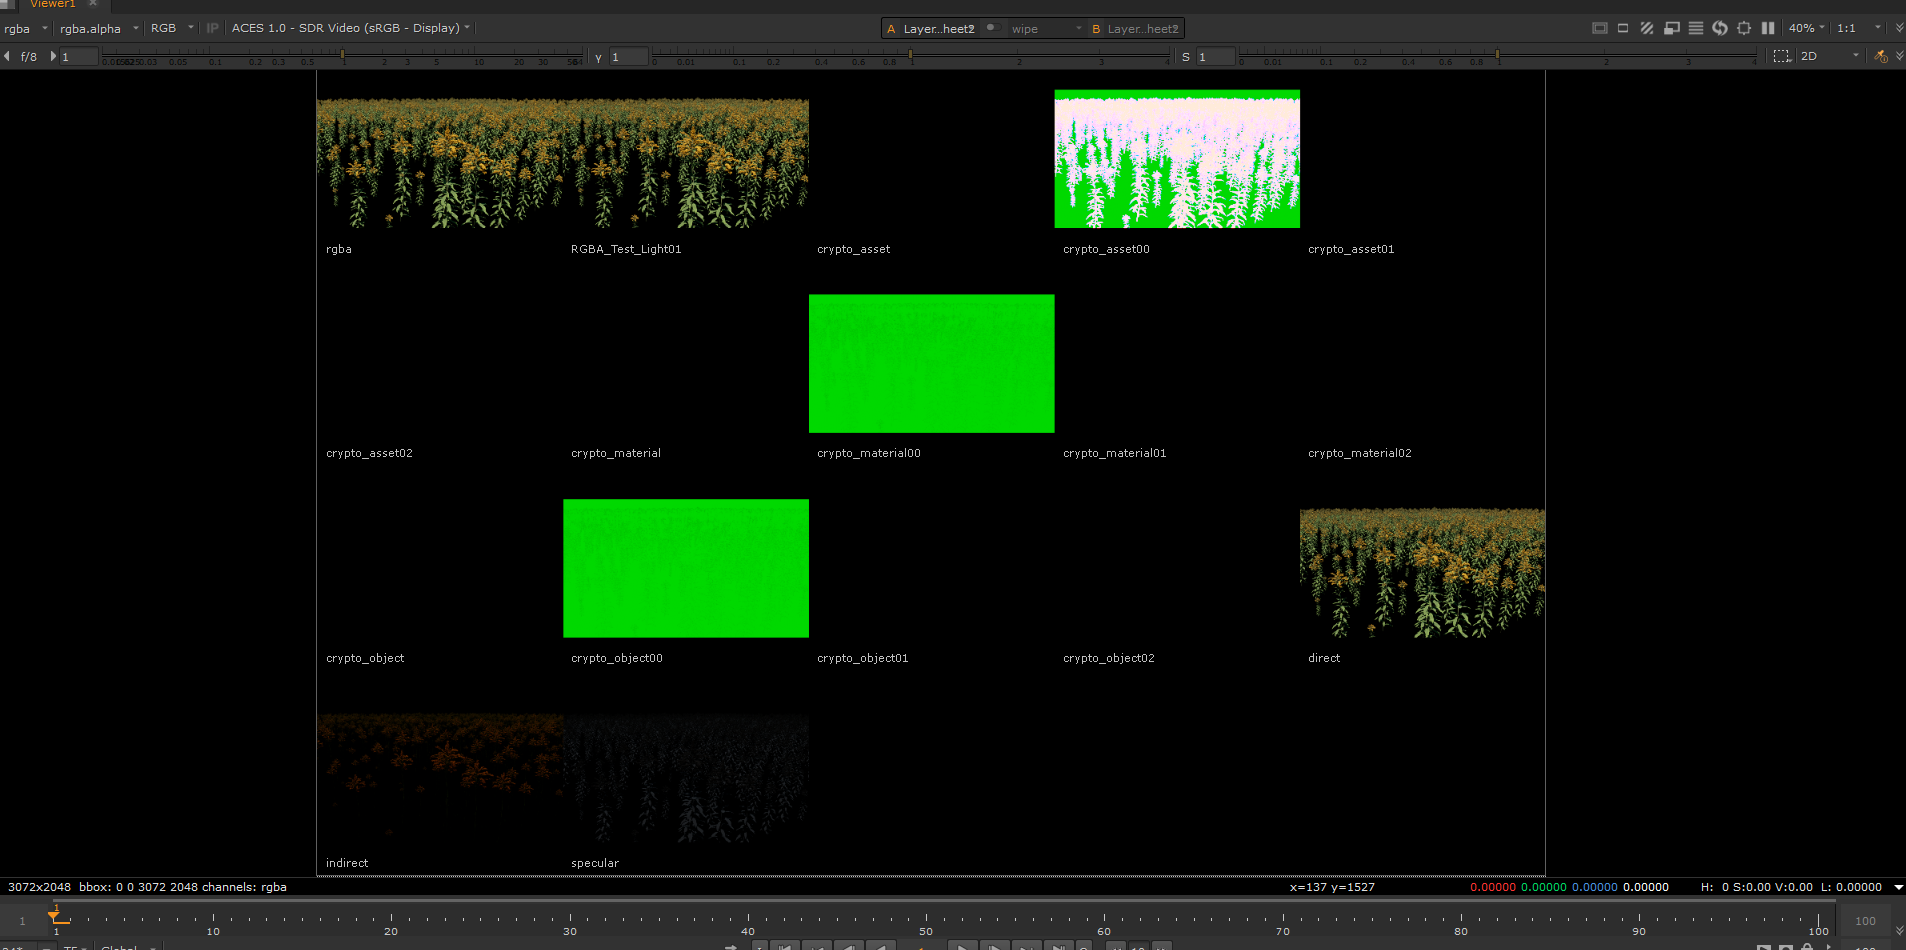Open the rgba layer dropdown
Viewport: 1906px width, 950px height.
click(26, 28)
